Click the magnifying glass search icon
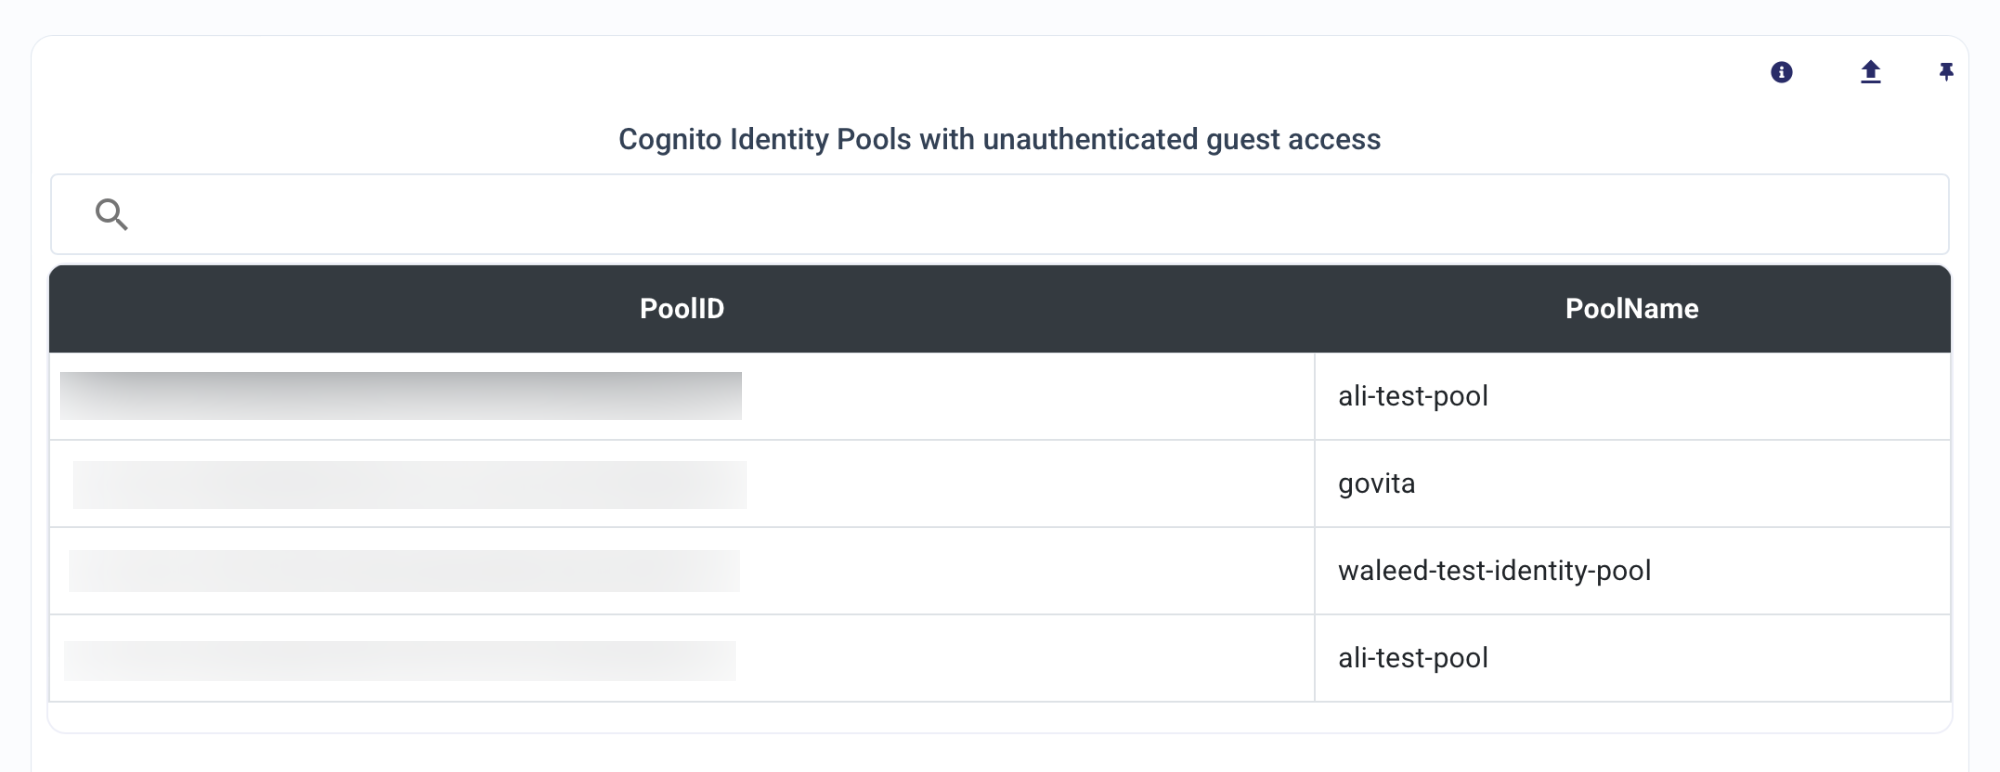2000x772 pixels. tap(111, 214)
